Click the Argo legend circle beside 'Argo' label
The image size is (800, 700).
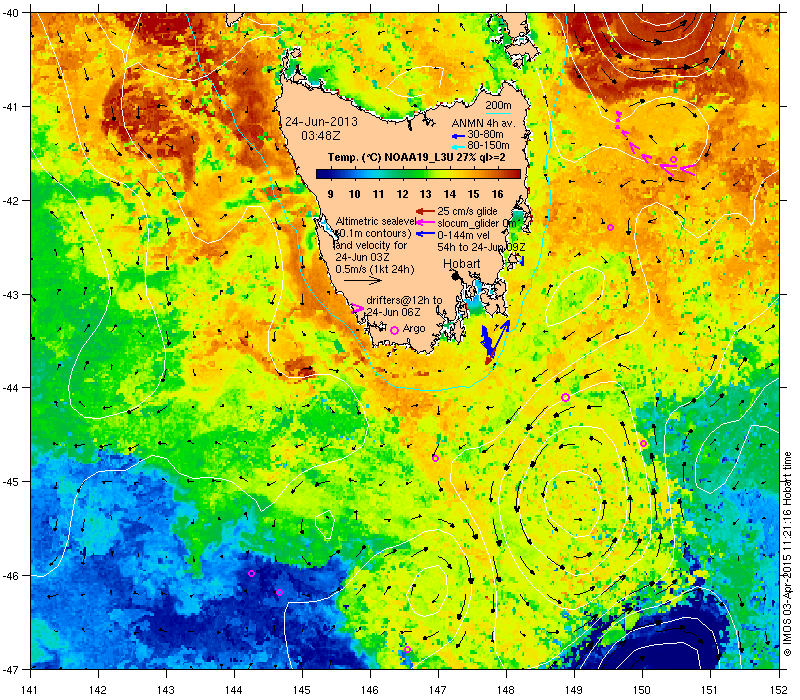click(x=394, y=330)
